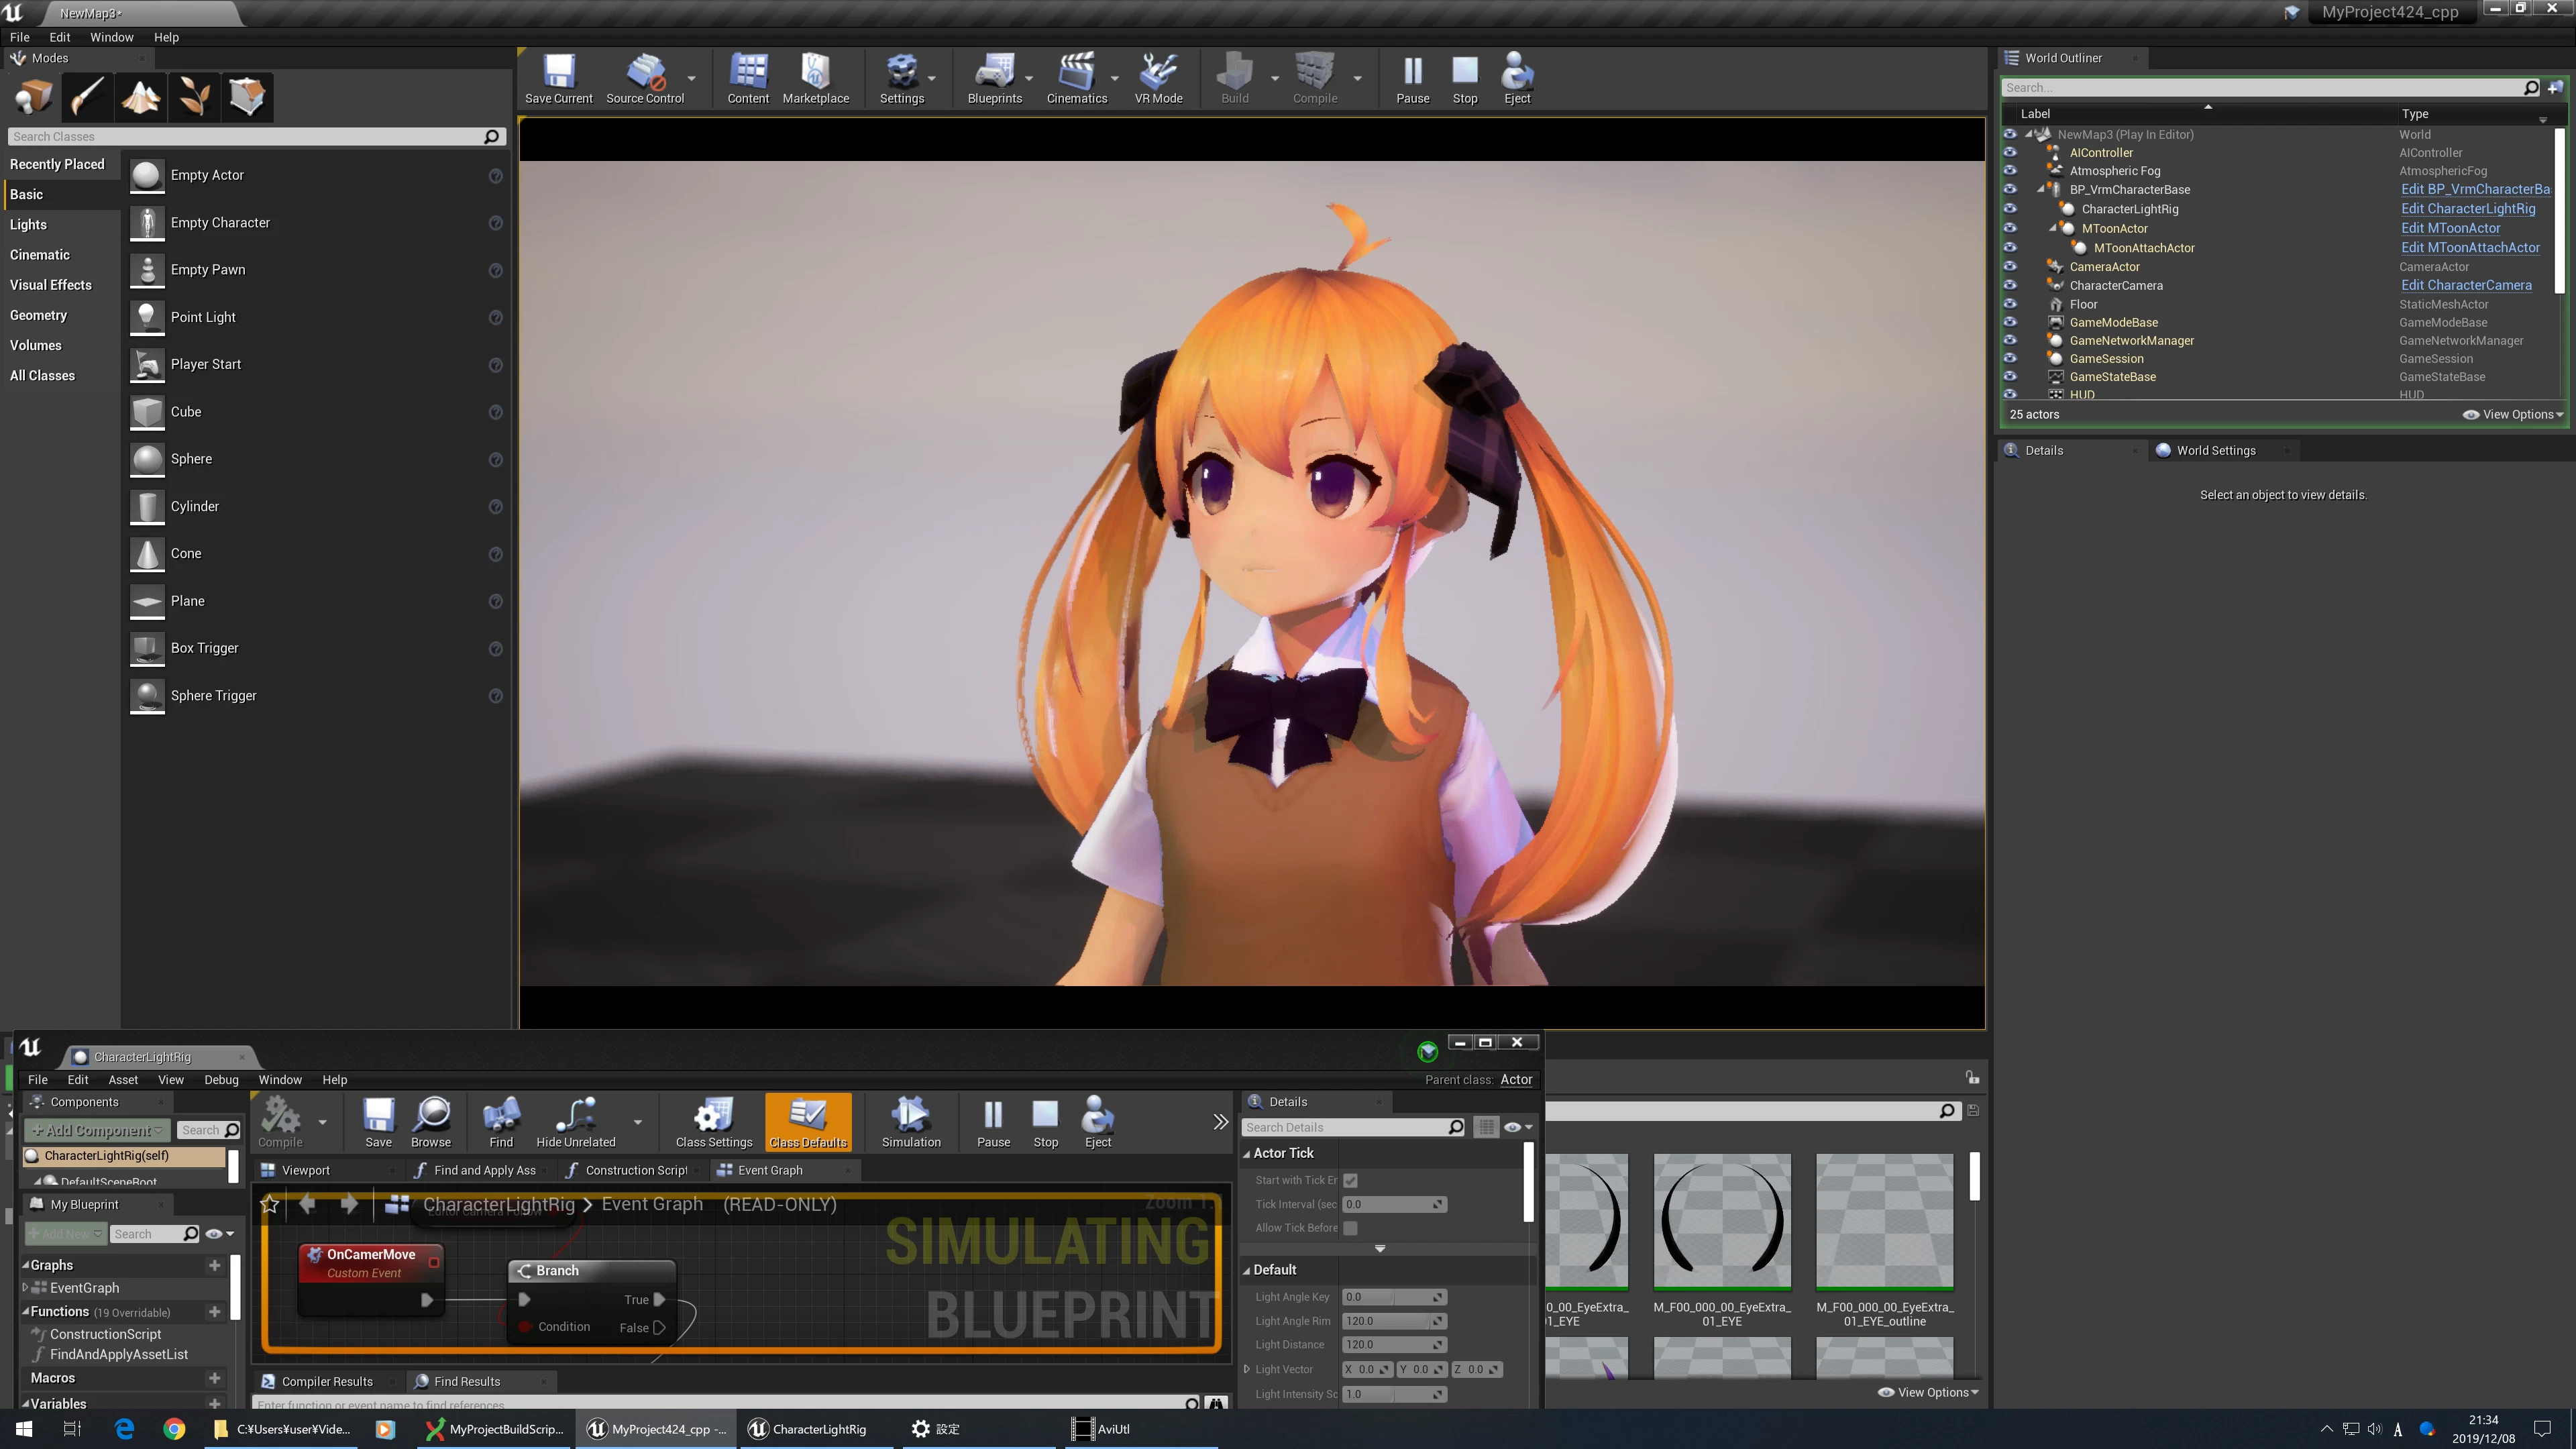
Task: Open the Window menu in main editor
Action: (111, 37)
